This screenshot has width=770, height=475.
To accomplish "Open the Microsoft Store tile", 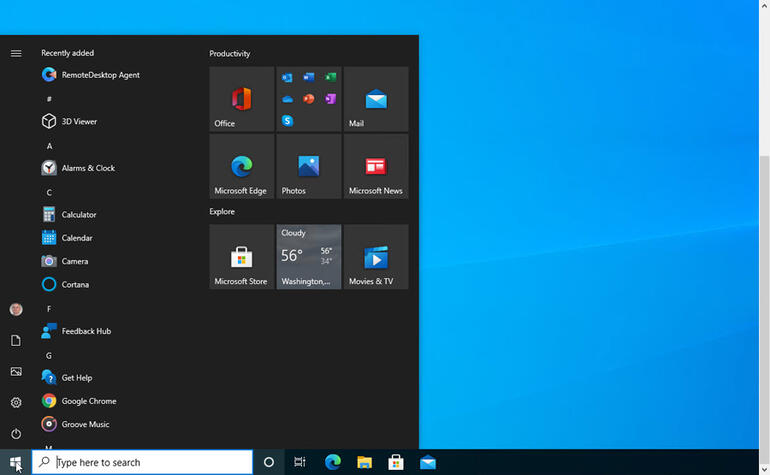I will [242, 257].
